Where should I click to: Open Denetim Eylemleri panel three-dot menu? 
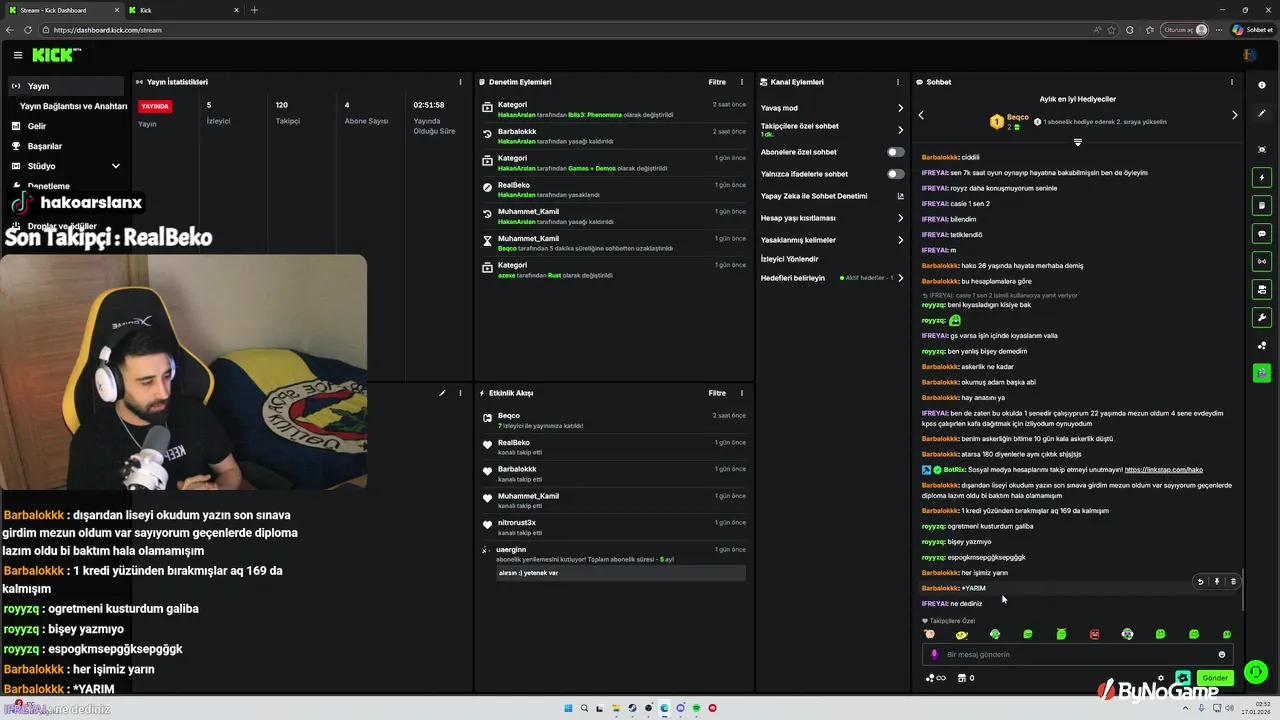pos(741,82)
